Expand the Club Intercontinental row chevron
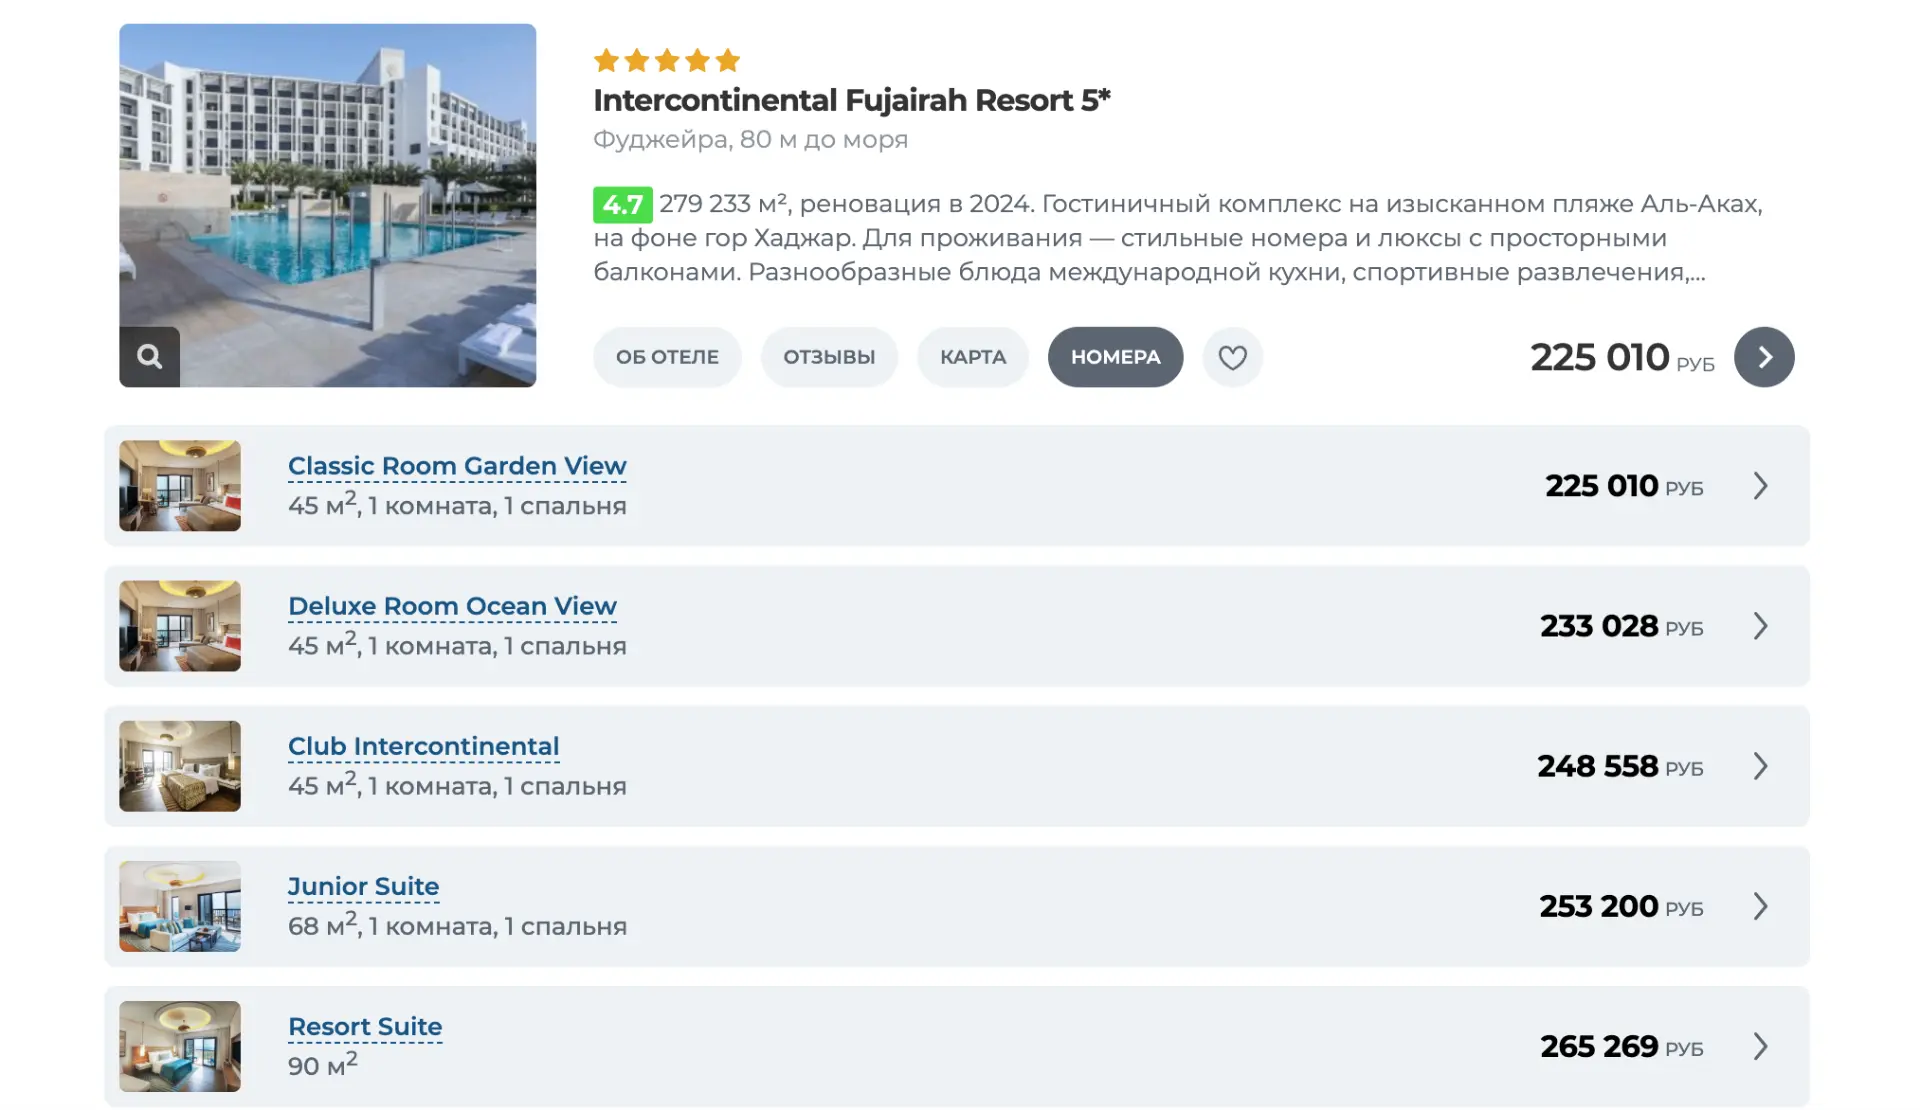This screenshot has width=1920, height=1110. [1760, 766]
